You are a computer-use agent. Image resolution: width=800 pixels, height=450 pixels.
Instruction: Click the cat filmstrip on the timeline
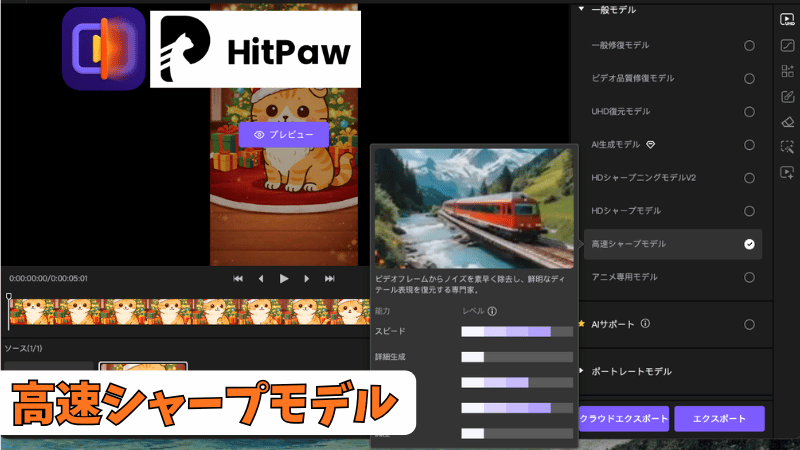(190, 312)
